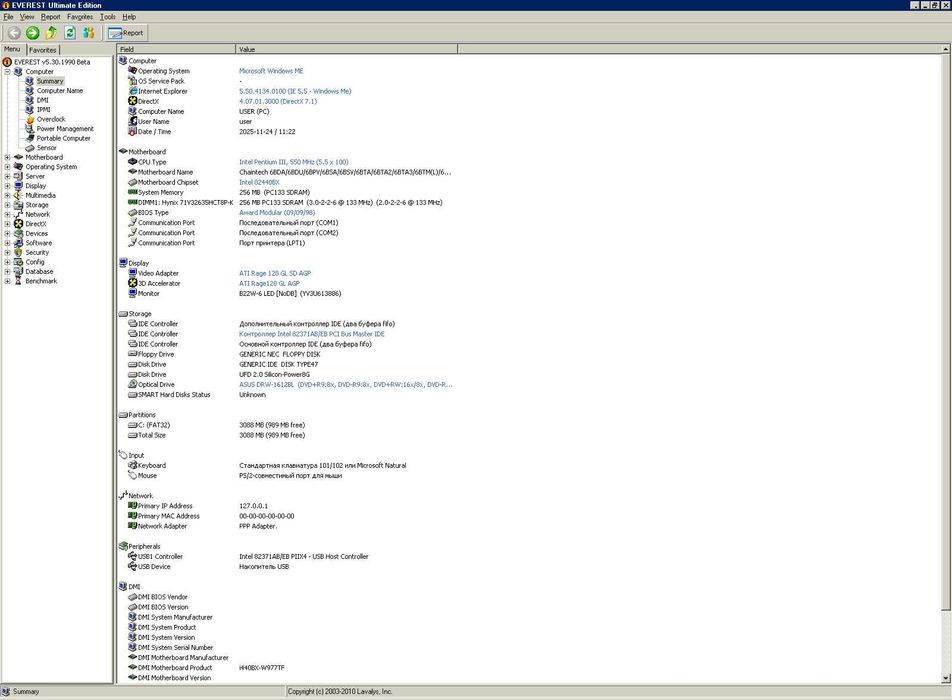Open the Award Modular BIOS link
This screenshot has width=952, height=700.
(277, 212)
